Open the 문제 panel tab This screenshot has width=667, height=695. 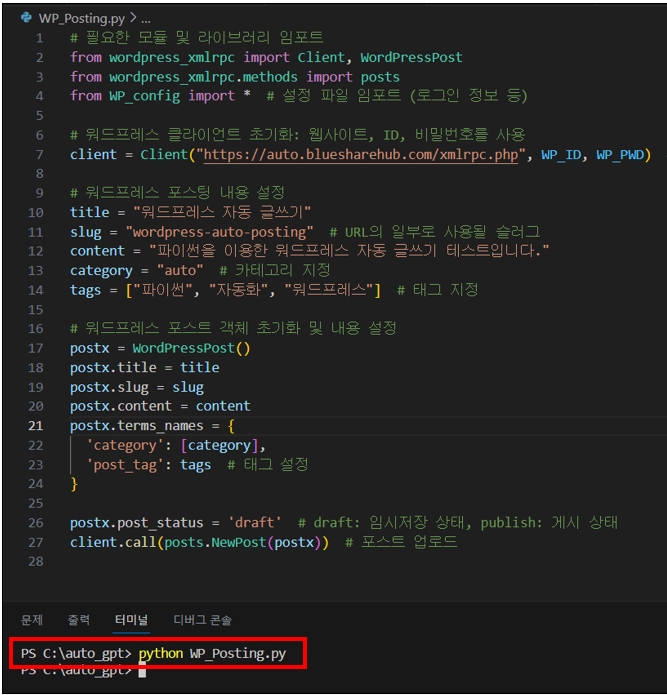(x=32, y=620)
